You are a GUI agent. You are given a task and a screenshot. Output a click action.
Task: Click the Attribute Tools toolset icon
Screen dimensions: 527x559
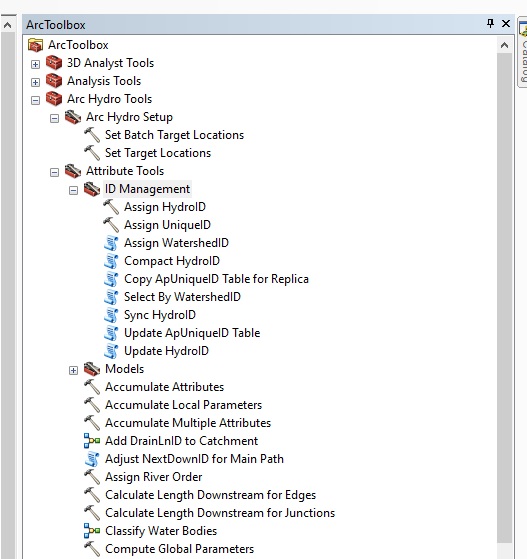pyautogui.click(x=73, y=171)
